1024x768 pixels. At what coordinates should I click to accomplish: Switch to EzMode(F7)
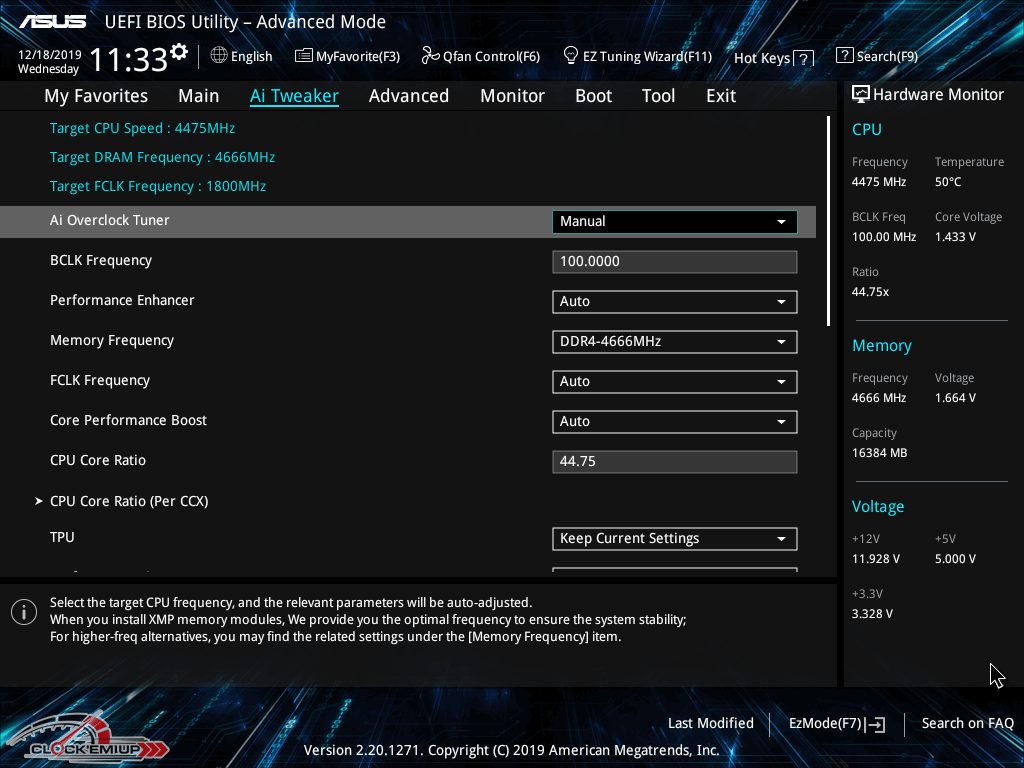coord(836,724)
